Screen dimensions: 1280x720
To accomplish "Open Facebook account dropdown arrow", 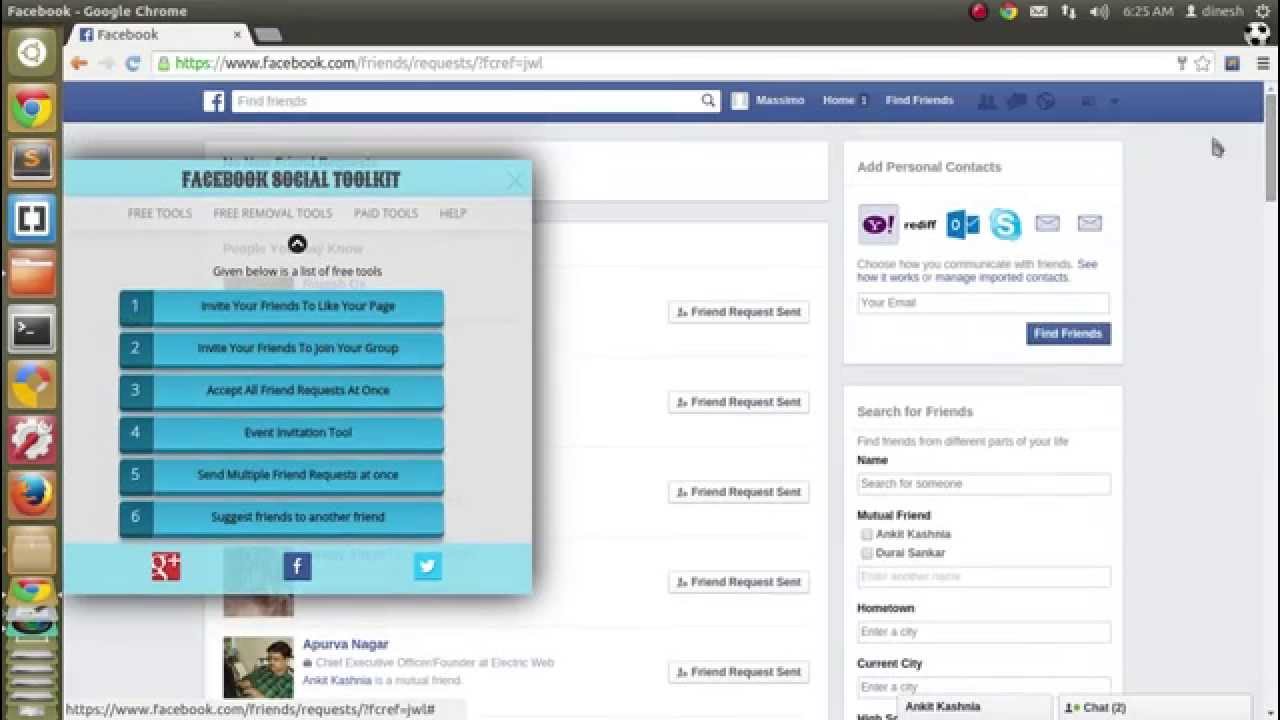I will pos(1114,101).
